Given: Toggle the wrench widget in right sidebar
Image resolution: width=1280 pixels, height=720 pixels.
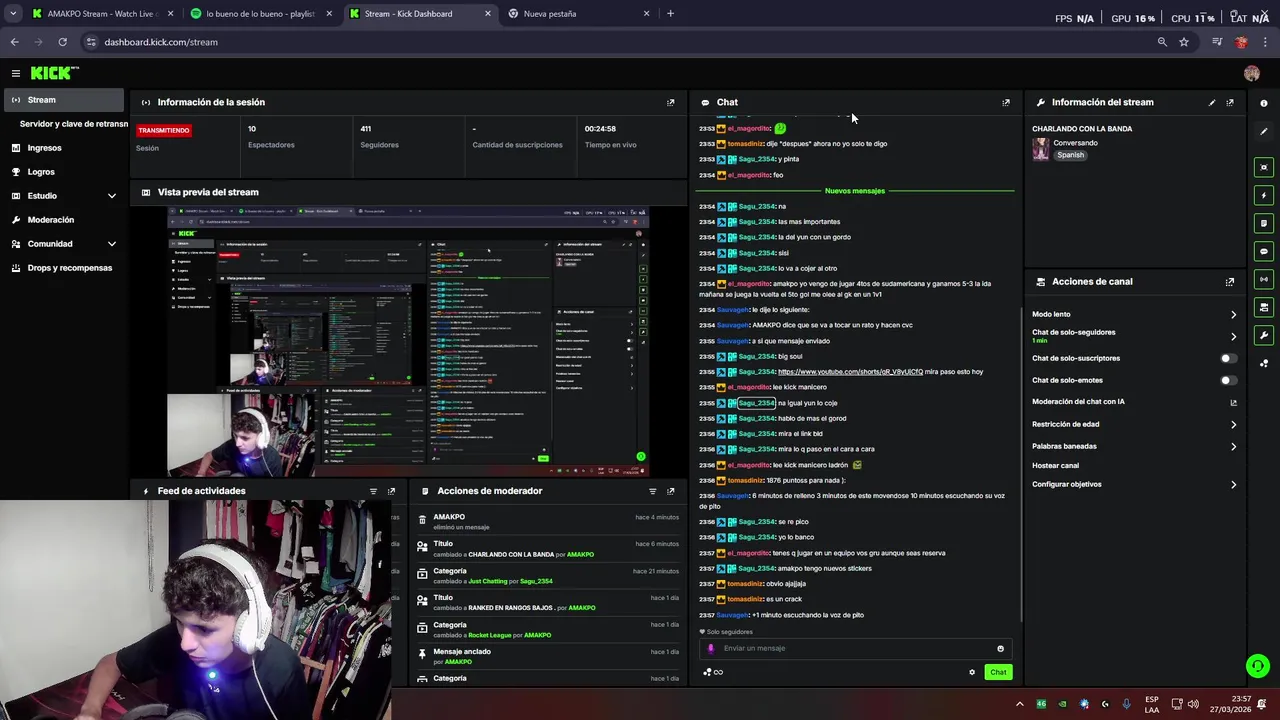Looking at the screenshot, I should click(1264, 335).
